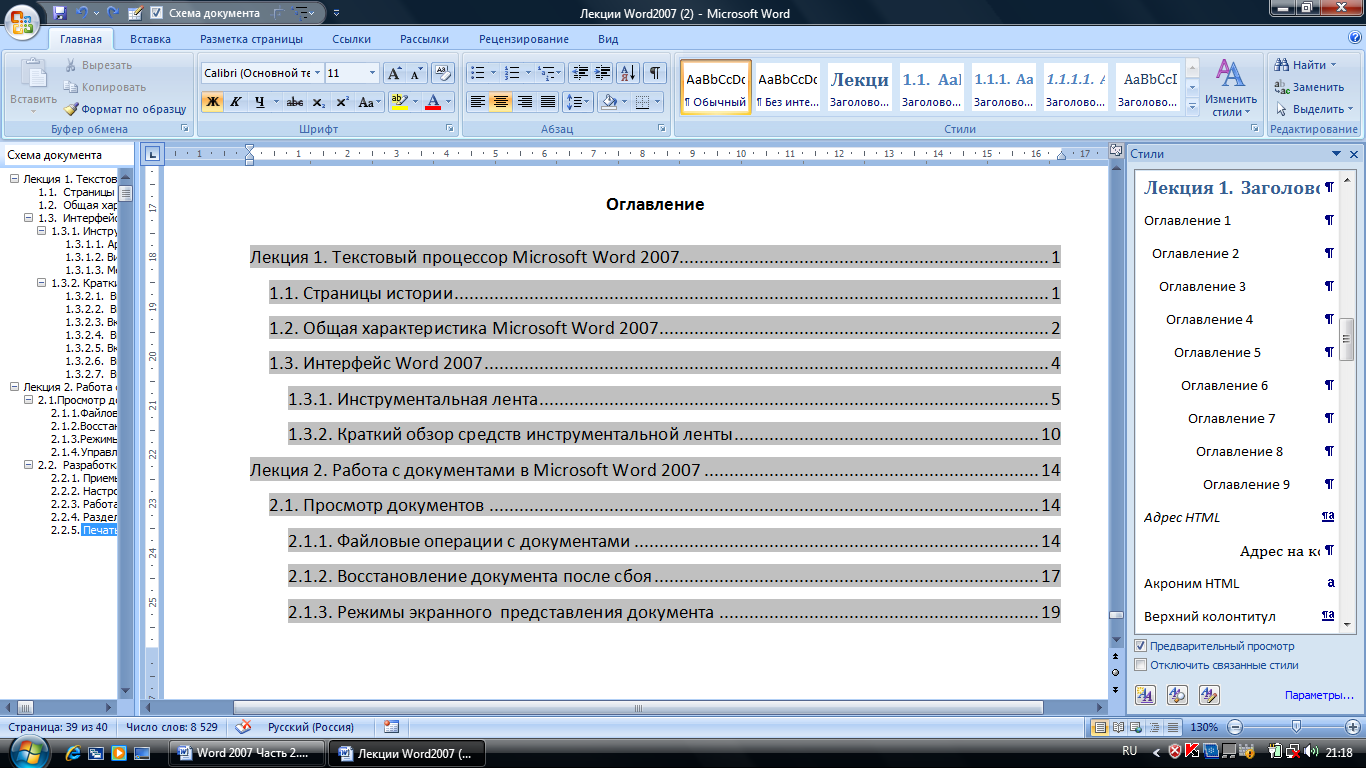Viewport: 1366px width, 768px height.
Task: Apply subscript x₂ formatting
Action: point(318,102)
